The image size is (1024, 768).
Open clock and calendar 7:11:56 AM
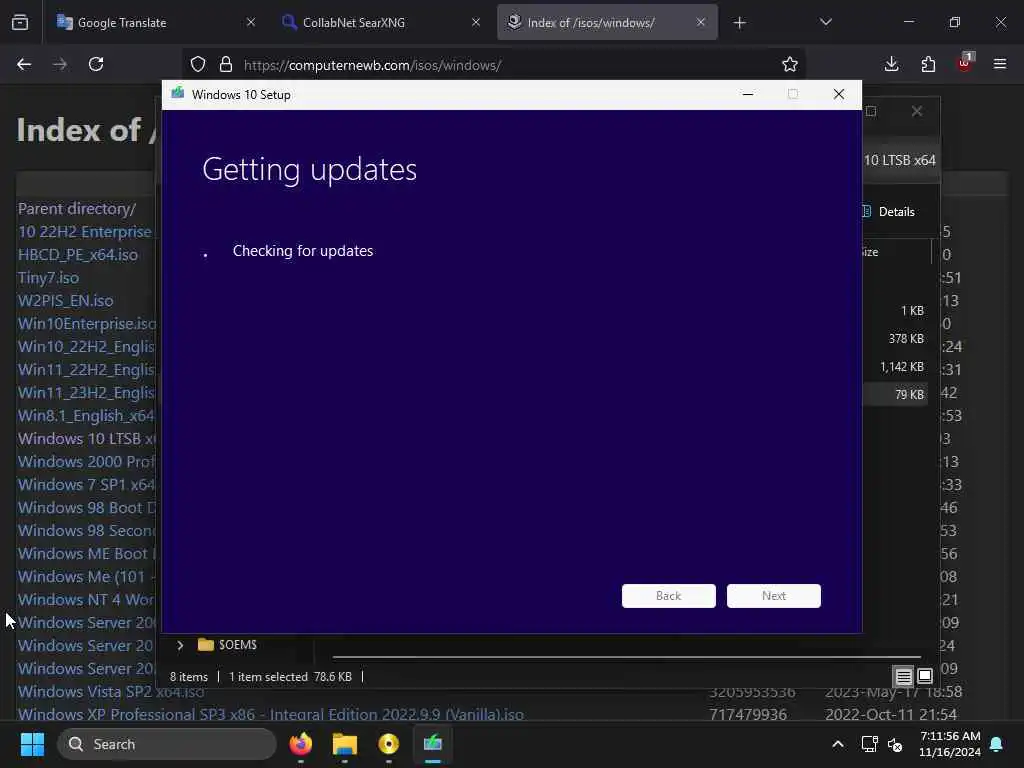pos(950,744)
